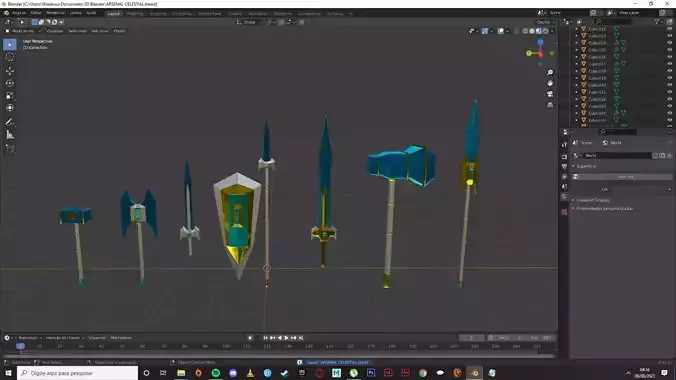Viewport: 676px width, 380px height.
Task: Add a new workspace tab with plus
Action: click(x=351, y=14)
